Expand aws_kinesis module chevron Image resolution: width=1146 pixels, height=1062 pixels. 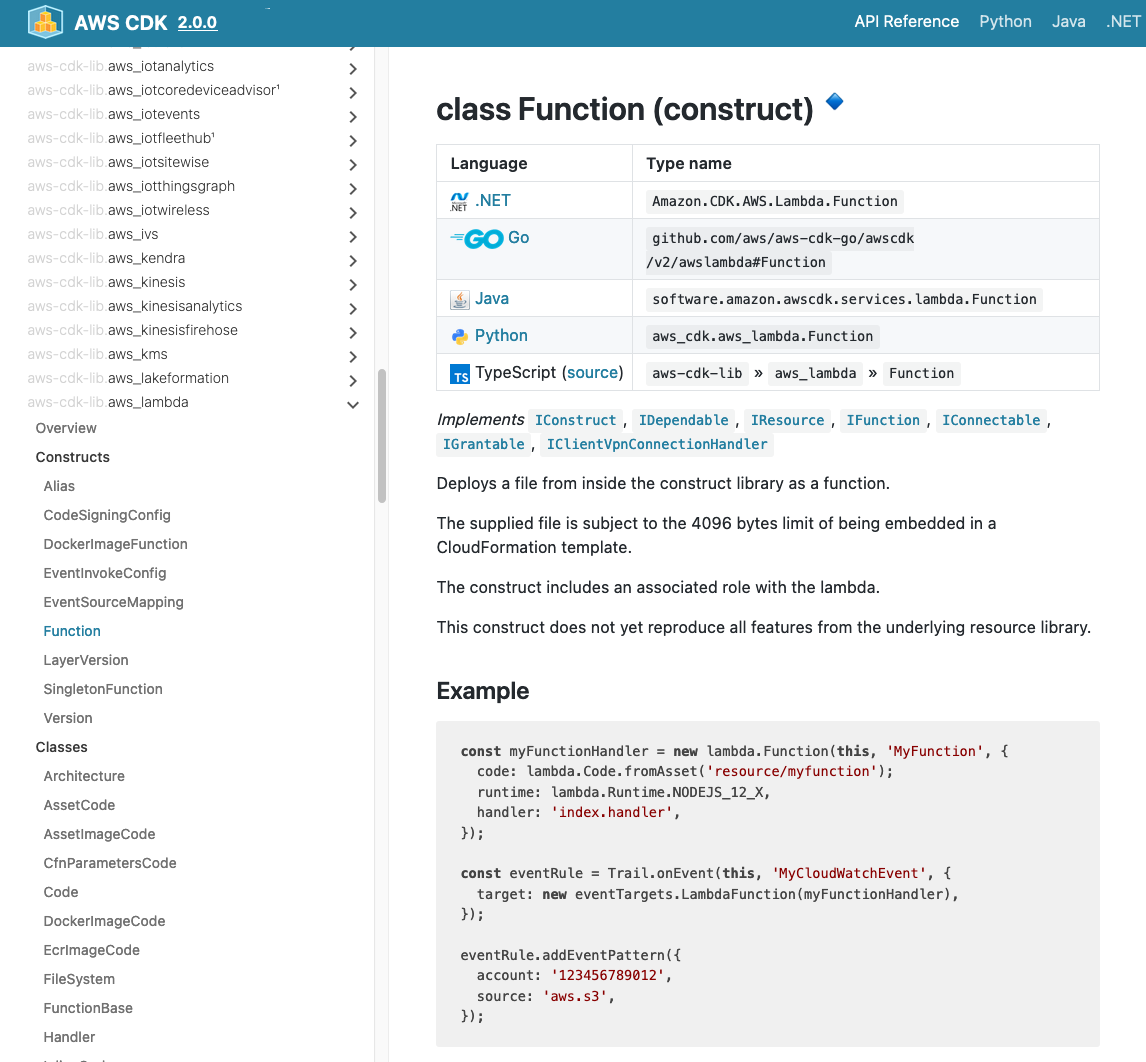tap(353, 284)
